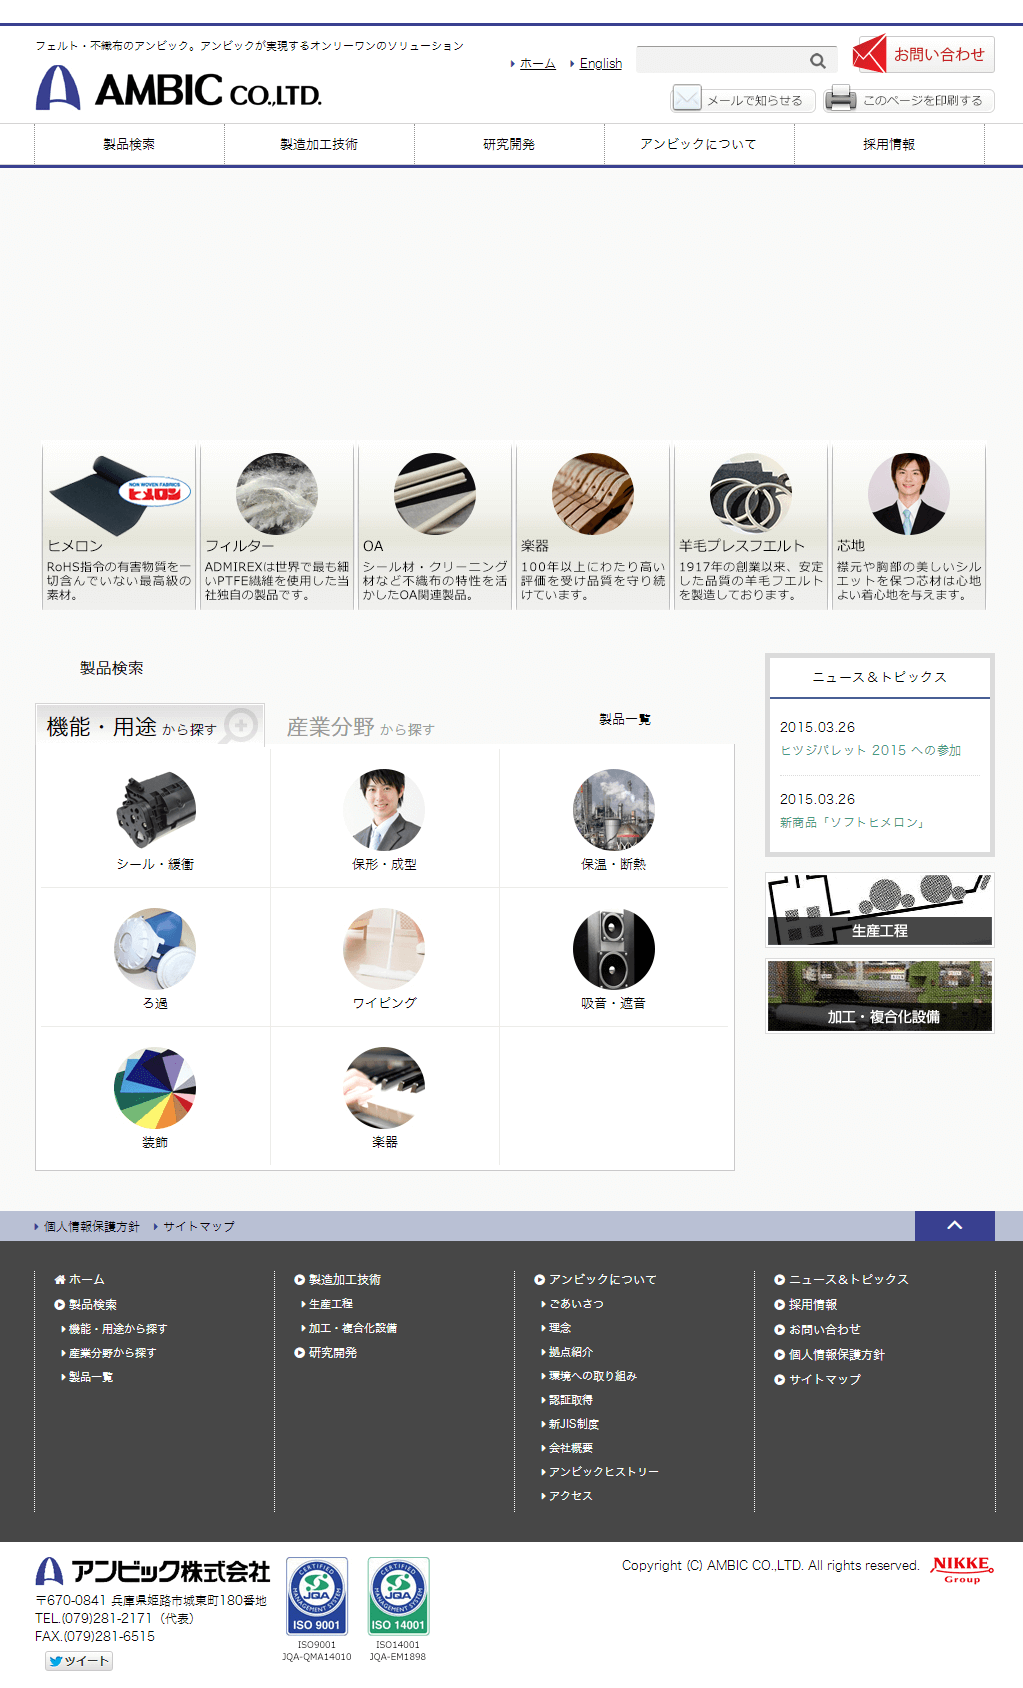The image size is (1023, 1688).
Task: Switch to English language link
Action: pyautogui.click(x=600, y=63)
